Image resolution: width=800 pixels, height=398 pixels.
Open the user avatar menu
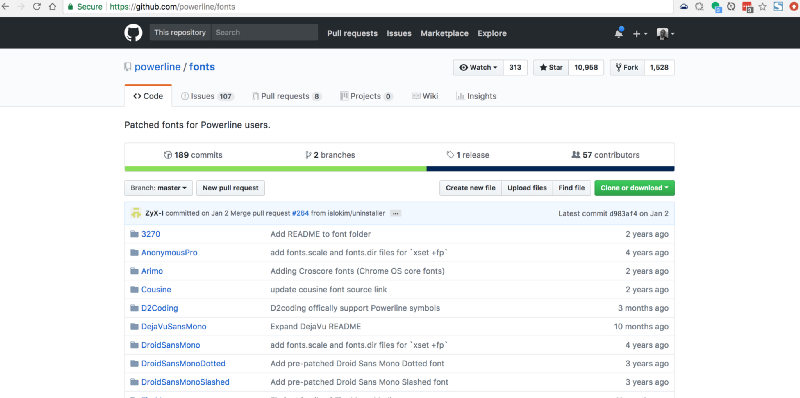coord(665,34)
